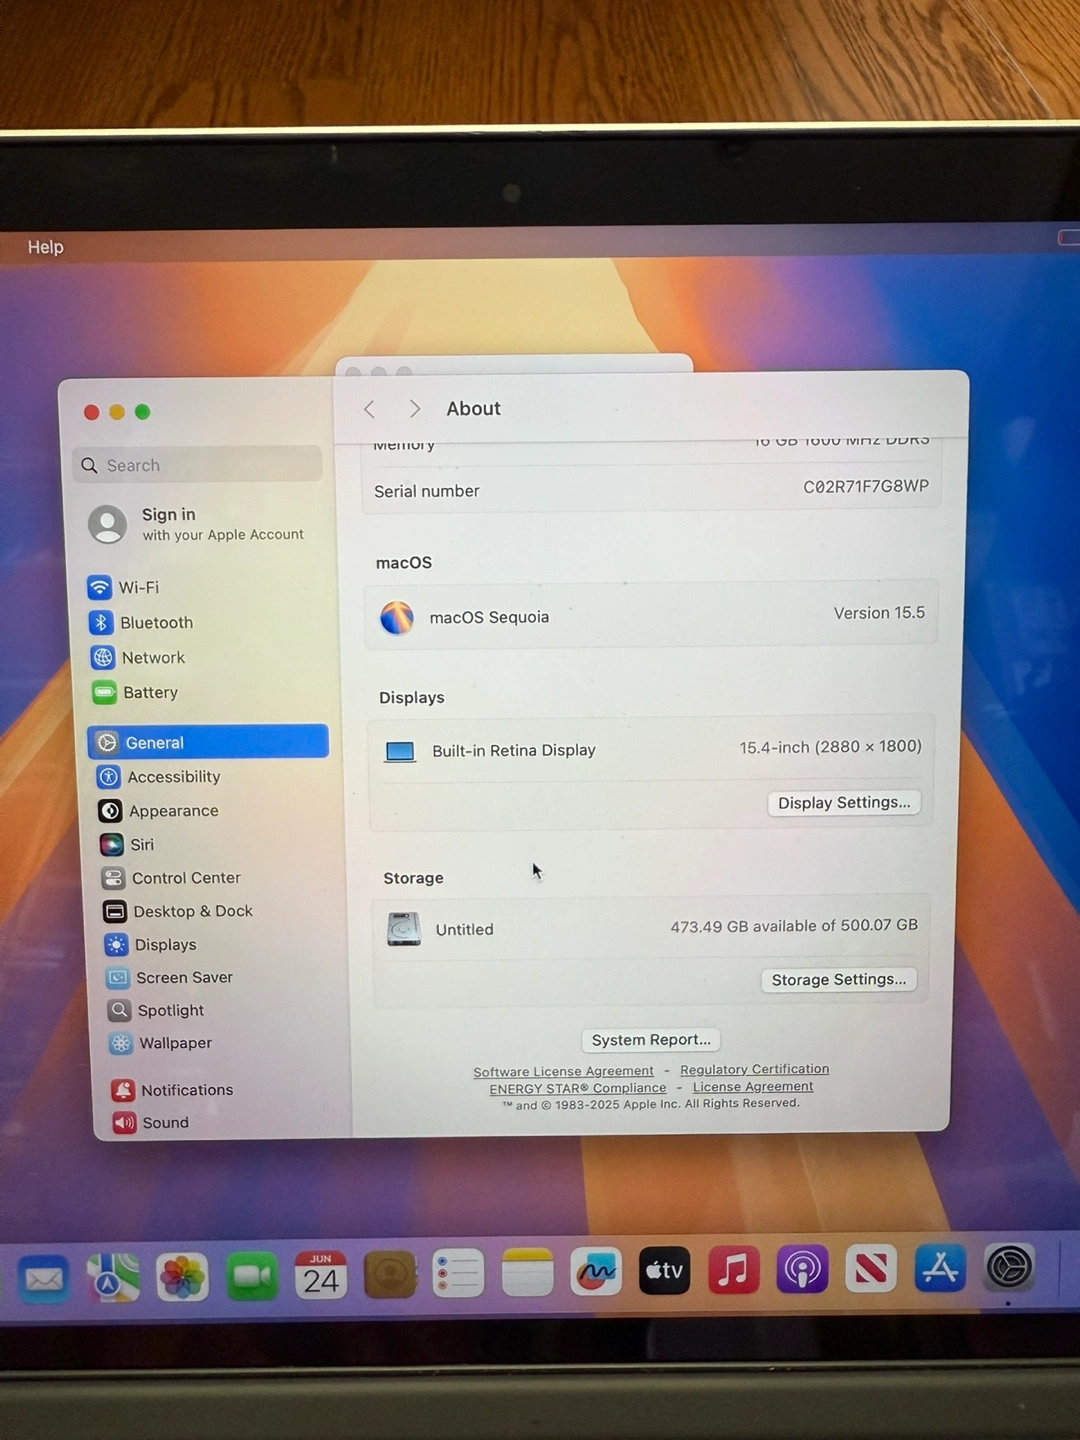
Task: Go back with the left chevron
Action: point(369,409)
